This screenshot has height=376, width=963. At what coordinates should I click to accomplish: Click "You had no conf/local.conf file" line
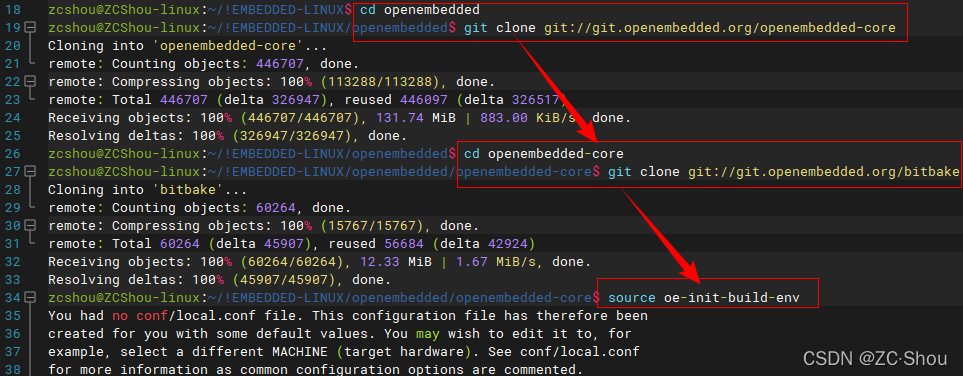click(x=348, y=316)
